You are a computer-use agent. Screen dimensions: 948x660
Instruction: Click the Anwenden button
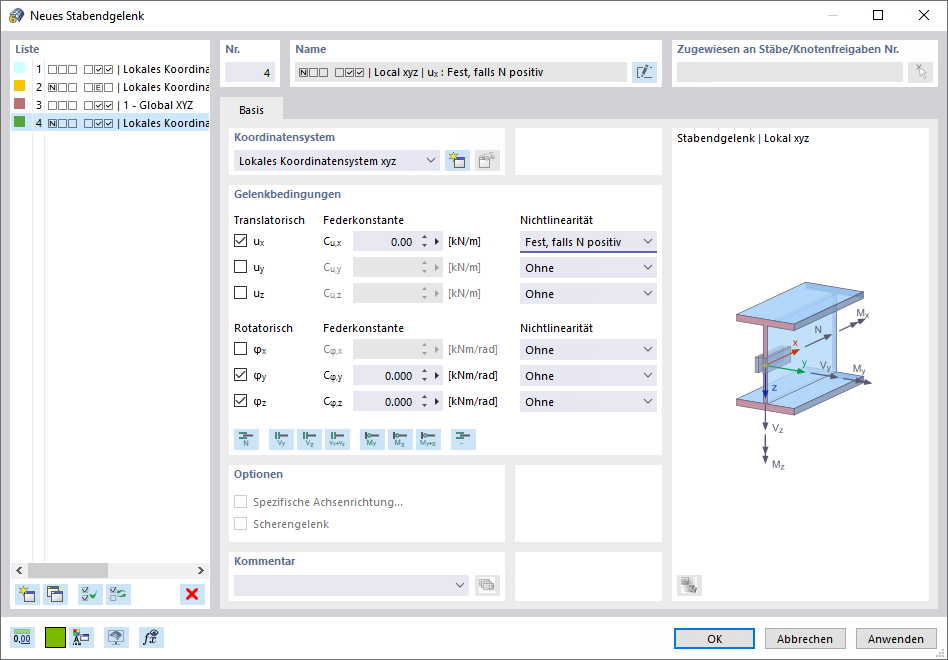(895, 639)
